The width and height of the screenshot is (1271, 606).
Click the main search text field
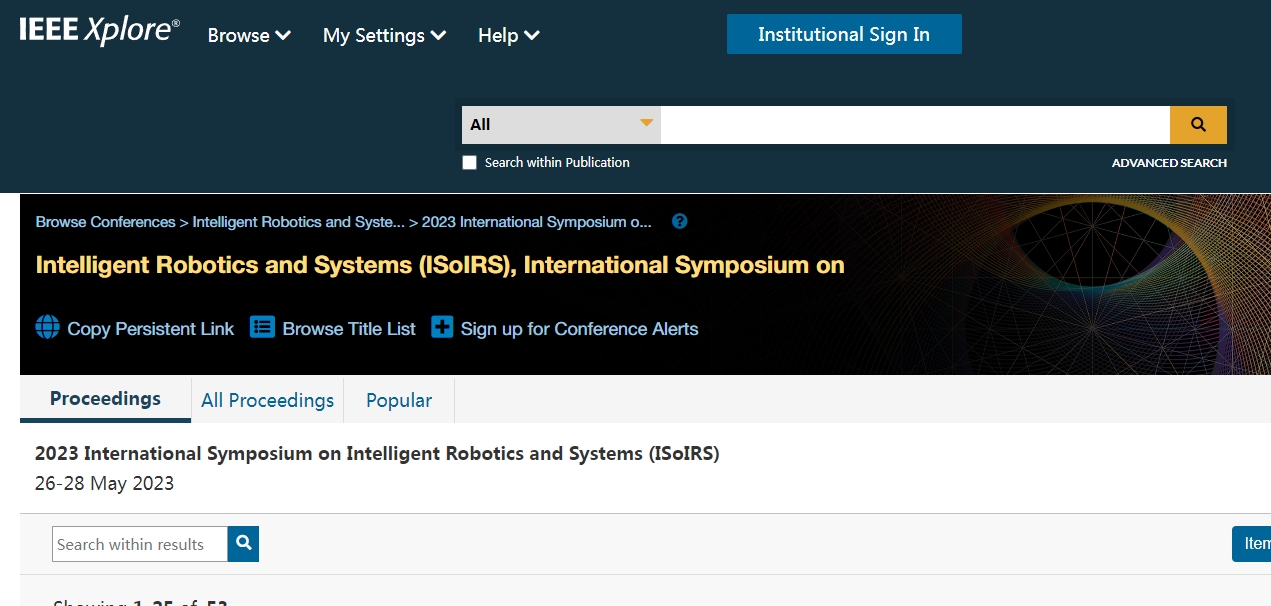click(x=914, y=125)
